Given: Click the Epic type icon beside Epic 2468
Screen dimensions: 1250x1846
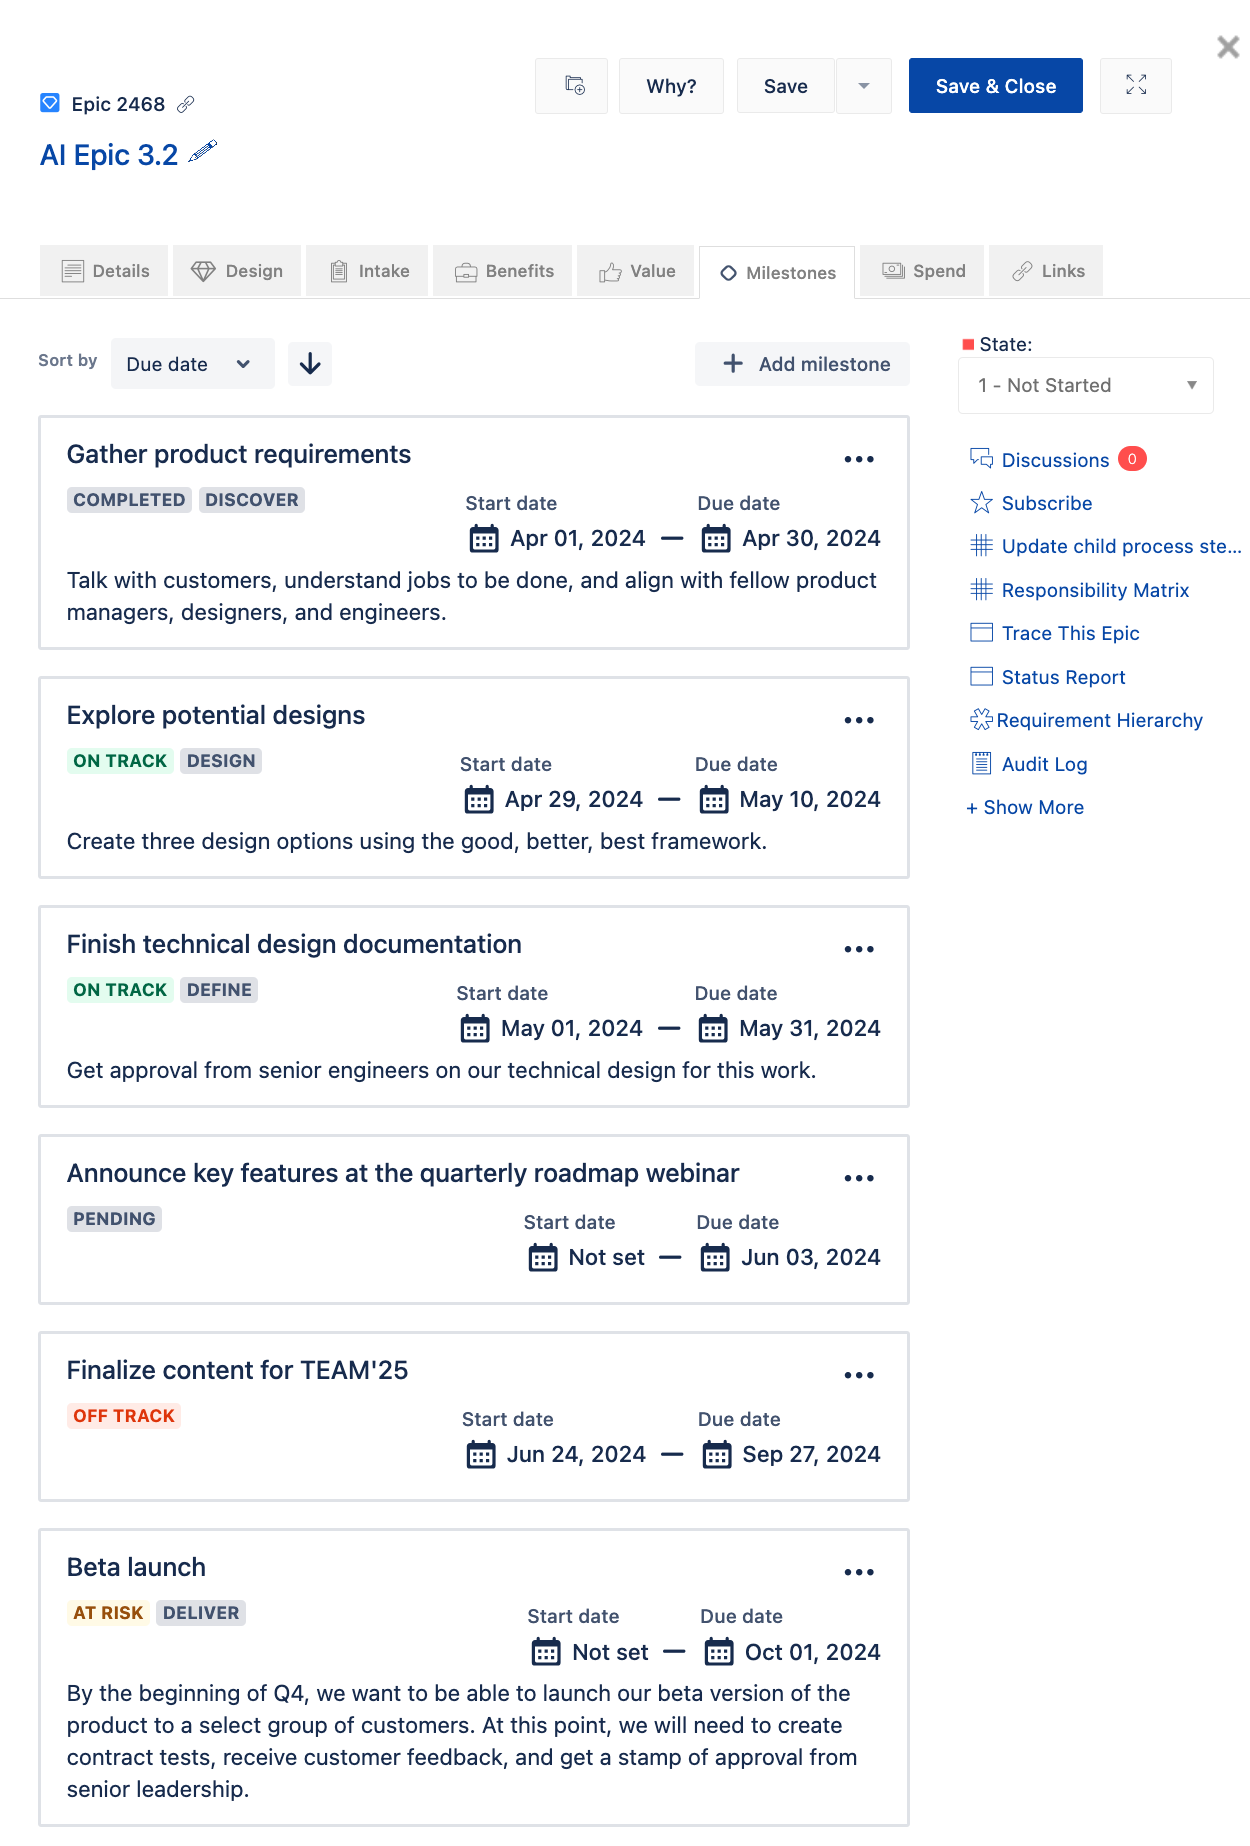Looking at the screenshot, I should (x=50, y=103).
